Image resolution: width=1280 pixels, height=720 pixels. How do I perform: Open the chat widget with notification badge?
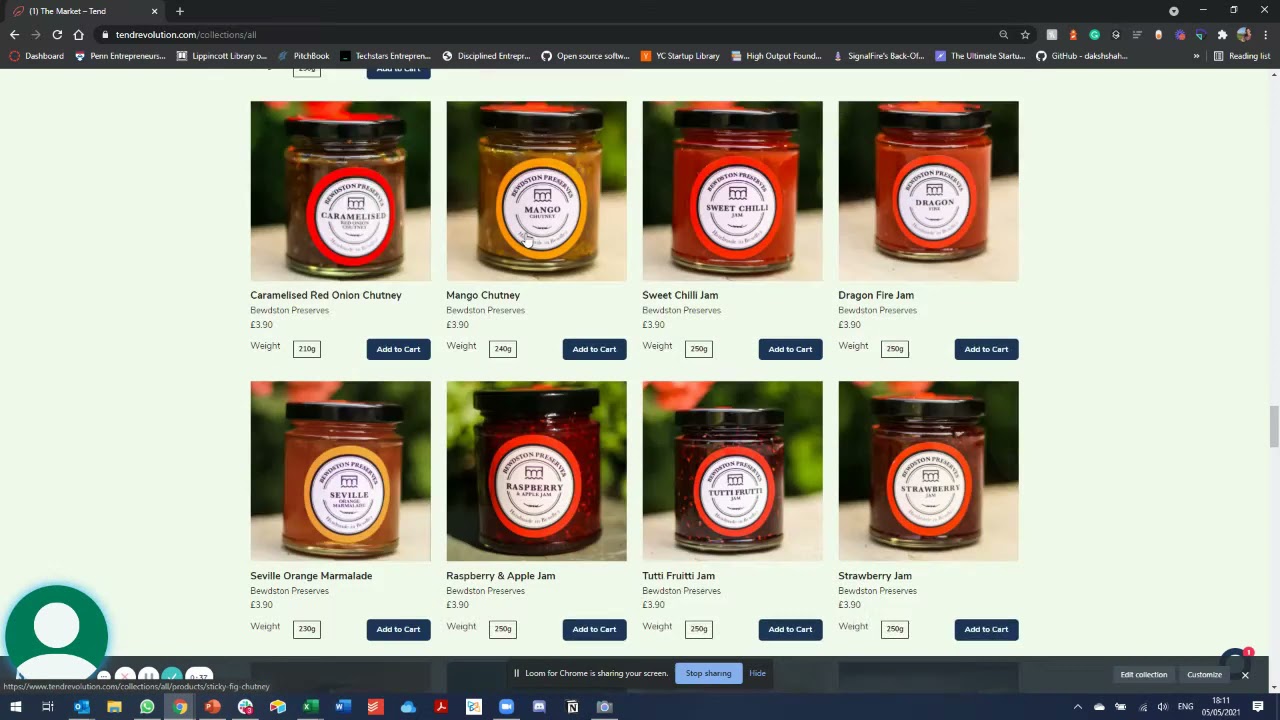click(x=1236, y=660)
